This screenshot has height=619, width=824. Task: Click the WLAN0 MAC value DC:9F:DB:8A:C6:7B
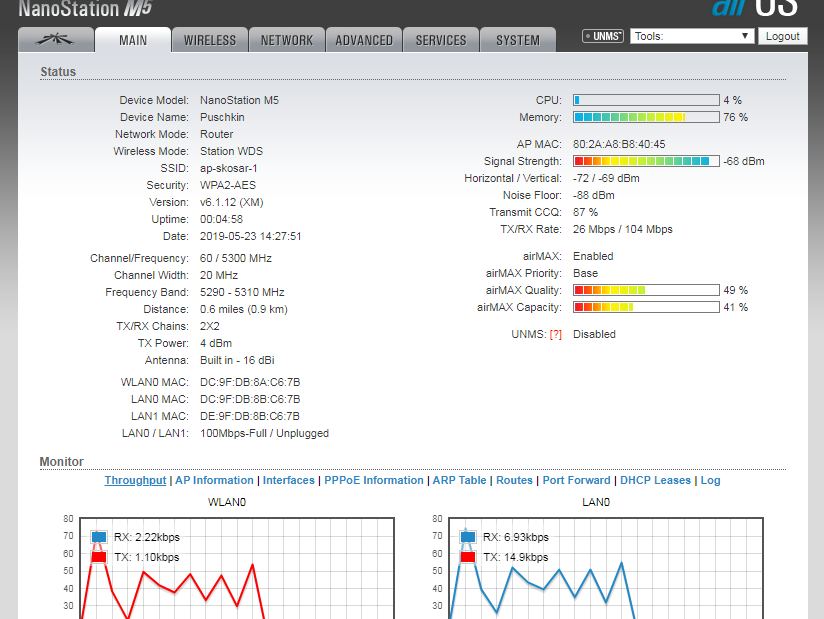point(250,382)
